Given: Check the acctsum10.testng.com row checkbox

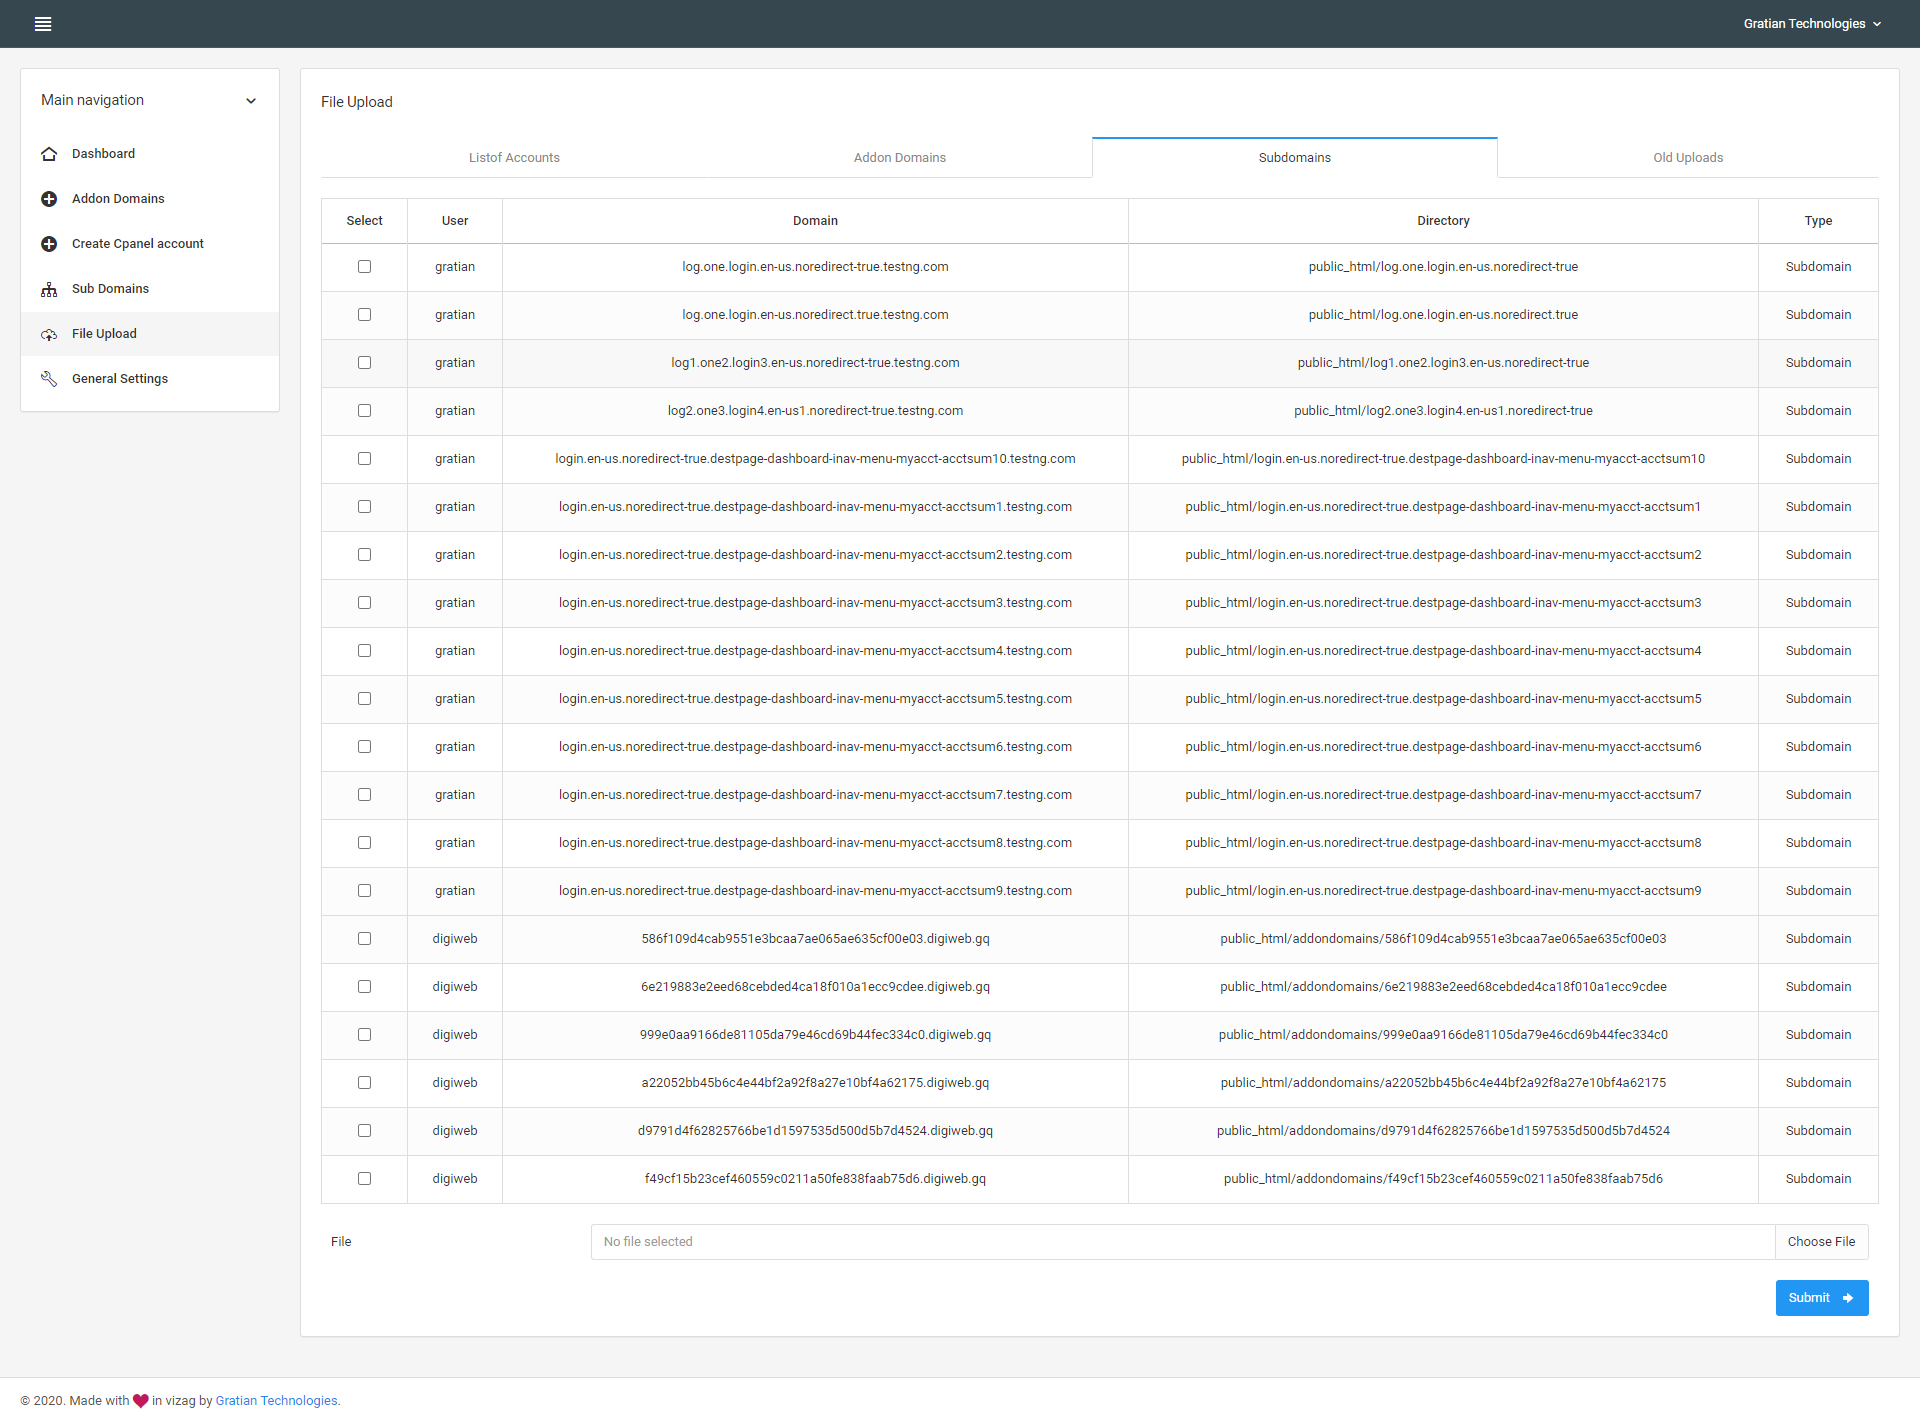Looking at the screenshot, I should tap(364, 459).
